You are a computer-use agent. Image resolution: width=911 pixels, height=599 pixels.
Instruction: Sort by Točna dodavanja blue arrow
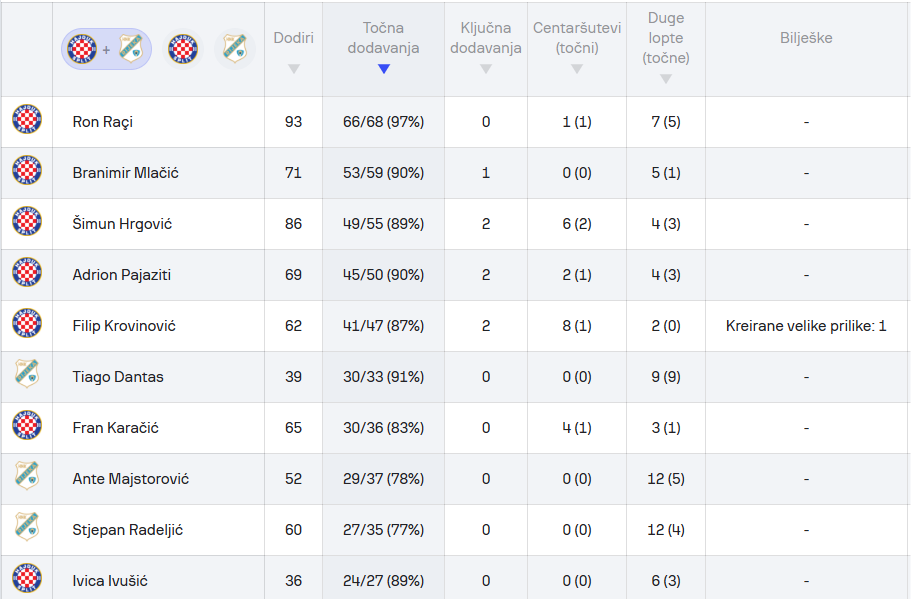[383, 69]
